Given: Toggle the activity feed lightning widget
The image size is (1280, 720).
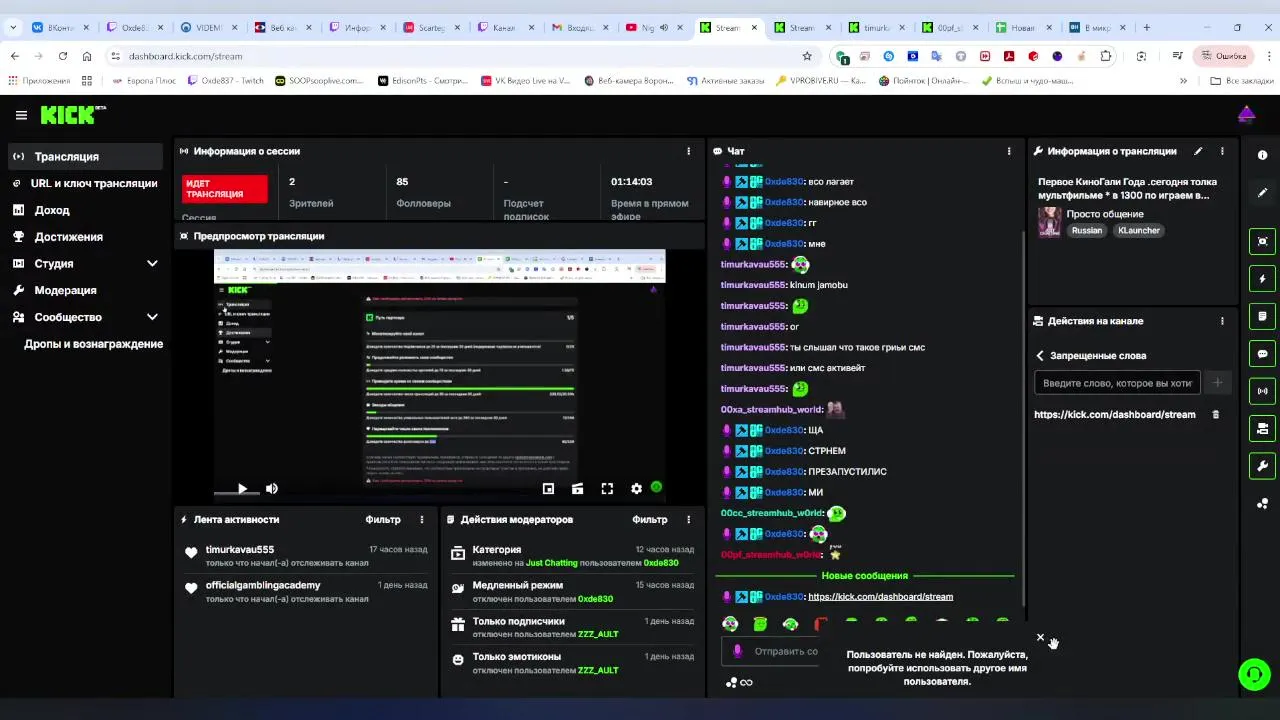Looking at the screenshot, I should [1262, 279].
